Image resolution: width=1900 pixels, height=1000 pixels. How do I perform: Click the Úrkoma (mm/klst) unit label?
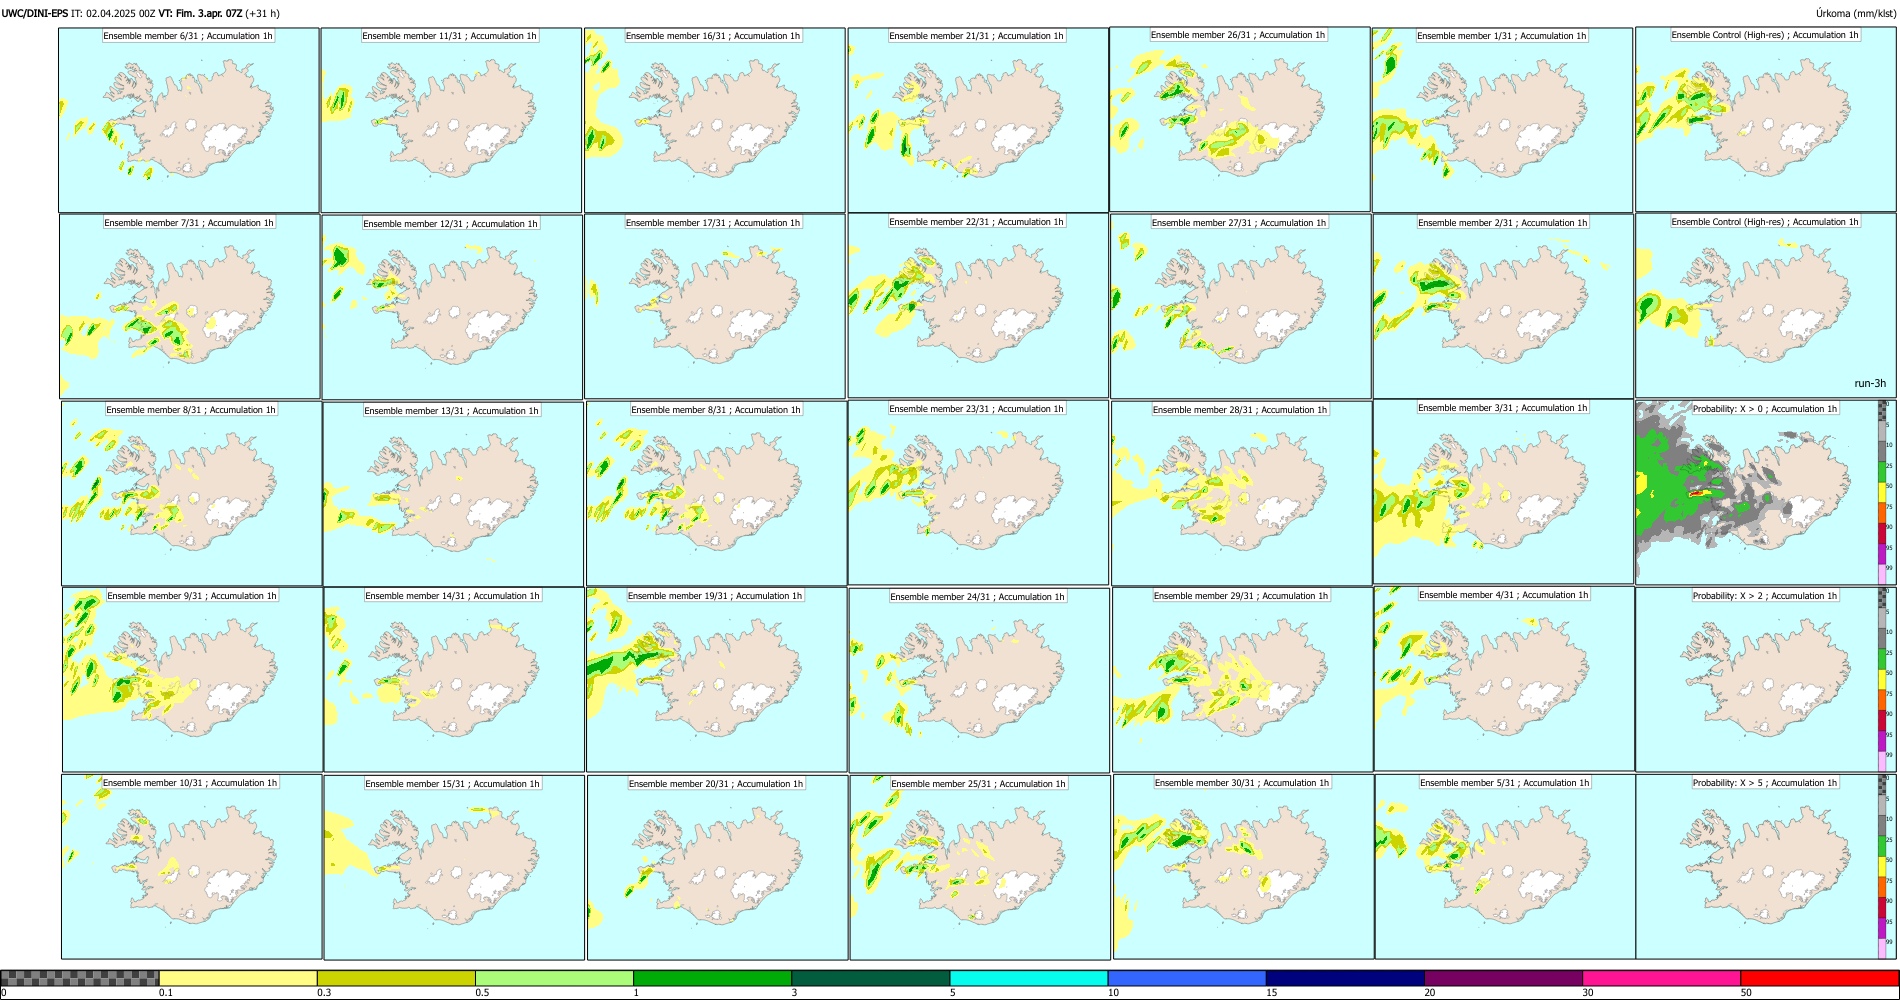[1855, 14]
